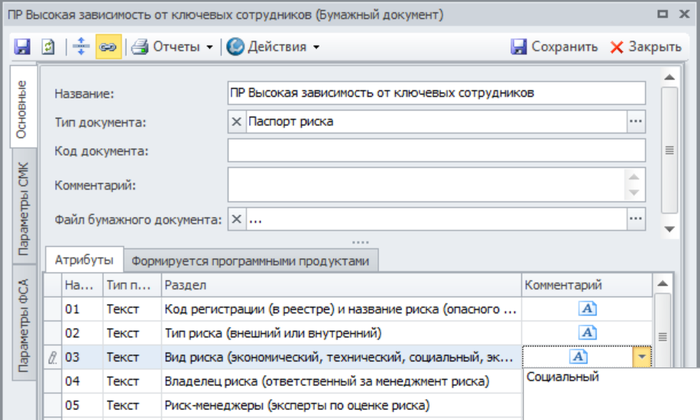Open the Тип документа browse ellipsis
700x420 pixels.
[636, 122]
